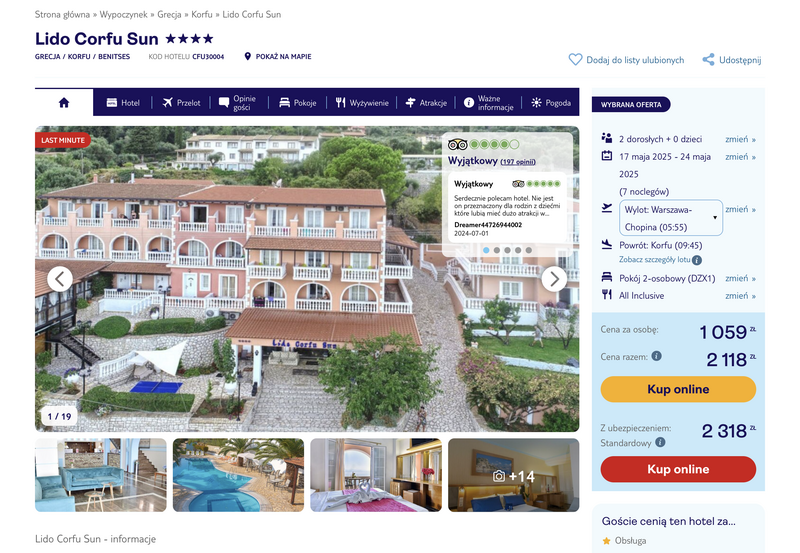Select the first review carousel dot
Screen dimensions: 800x553
[x=486, y=250]
